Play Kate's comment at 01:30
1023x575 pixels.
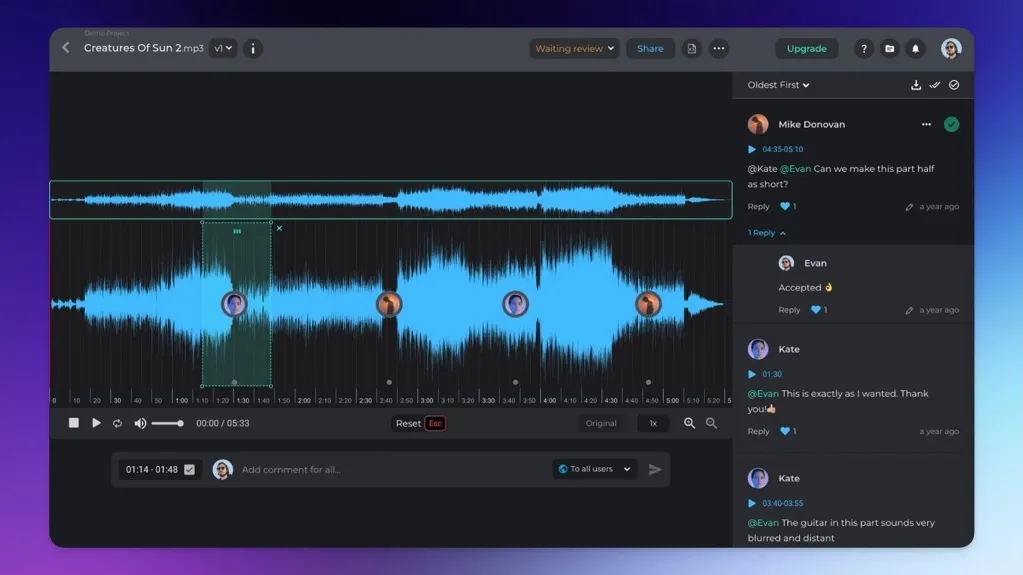click(752, 375)
